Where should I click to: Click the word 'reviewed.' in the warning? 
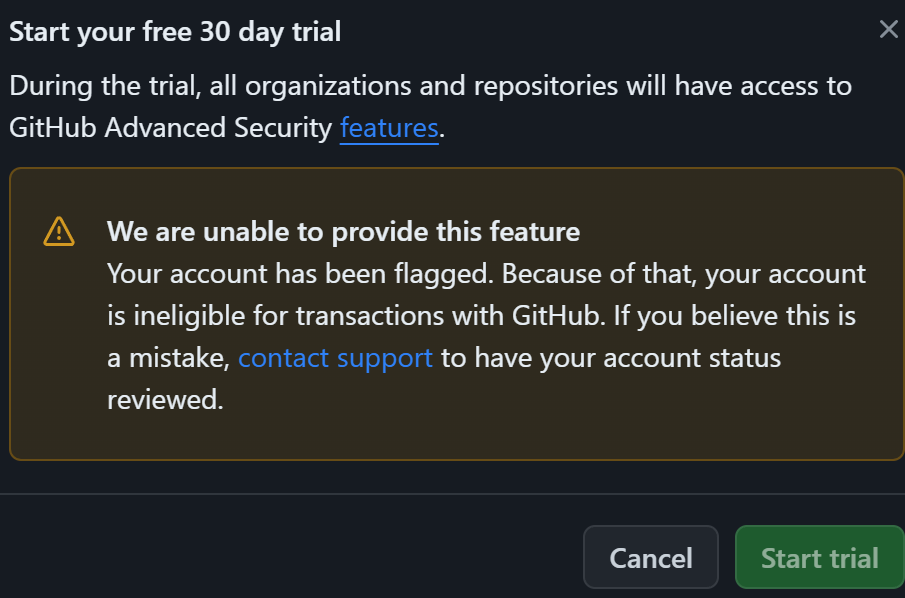(165, 400)
